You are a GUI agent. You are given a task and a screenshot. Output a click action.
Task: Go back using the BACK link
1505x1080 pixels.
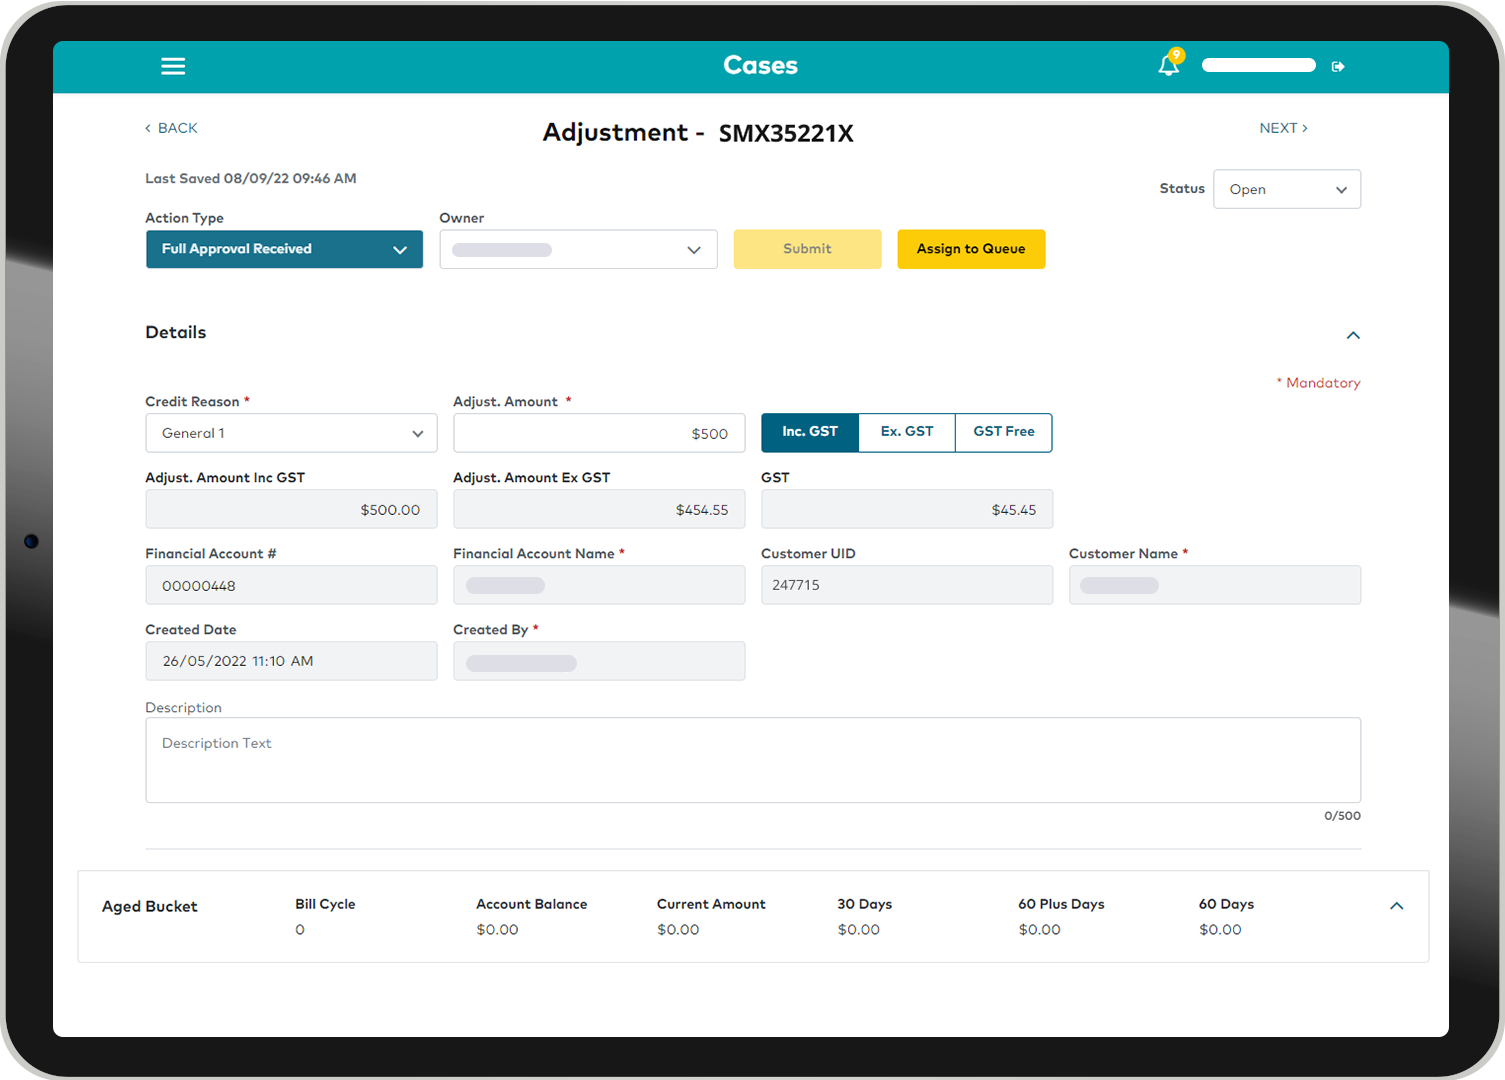tap(171, 128)
